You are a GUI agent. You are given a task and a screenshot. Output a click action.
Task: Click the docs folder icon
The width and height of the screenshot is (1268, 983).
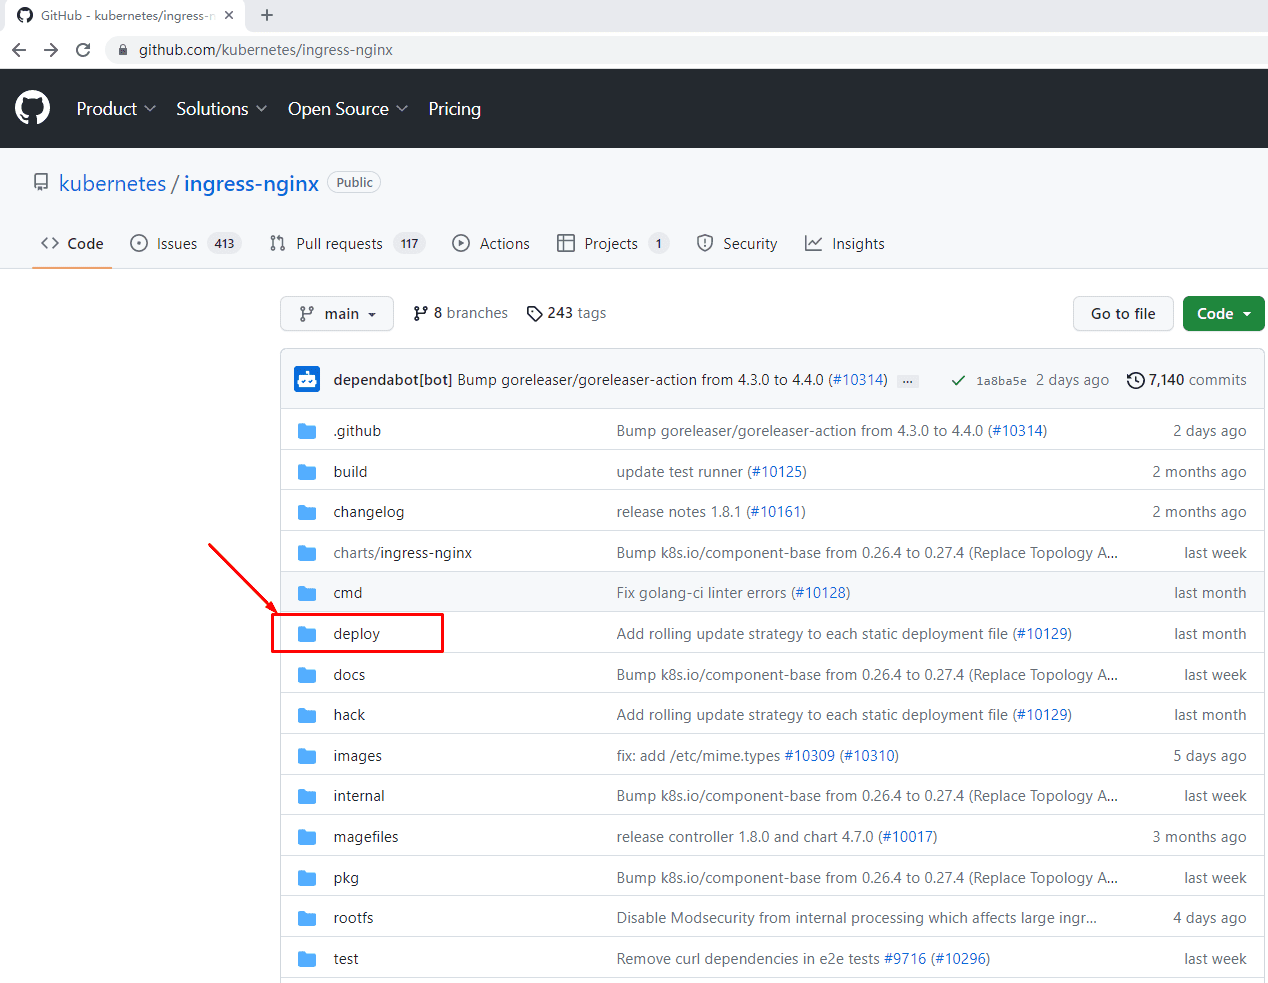307,675
